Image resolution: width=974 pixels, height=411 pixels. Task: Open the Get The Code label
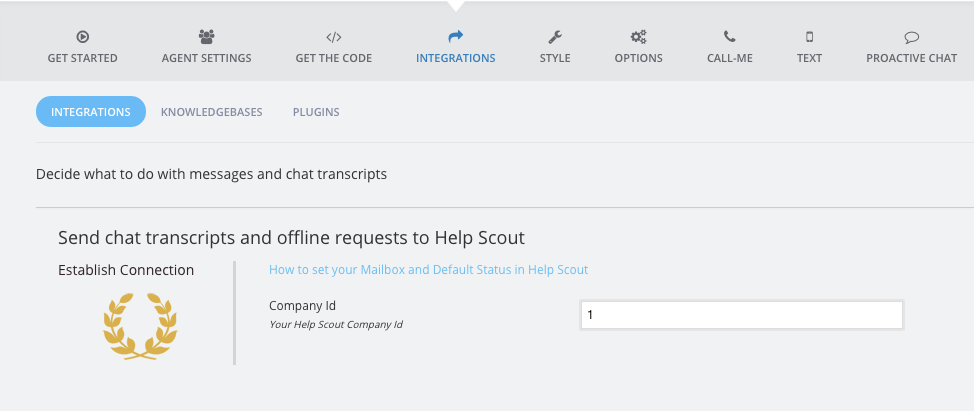click(334, 58)
